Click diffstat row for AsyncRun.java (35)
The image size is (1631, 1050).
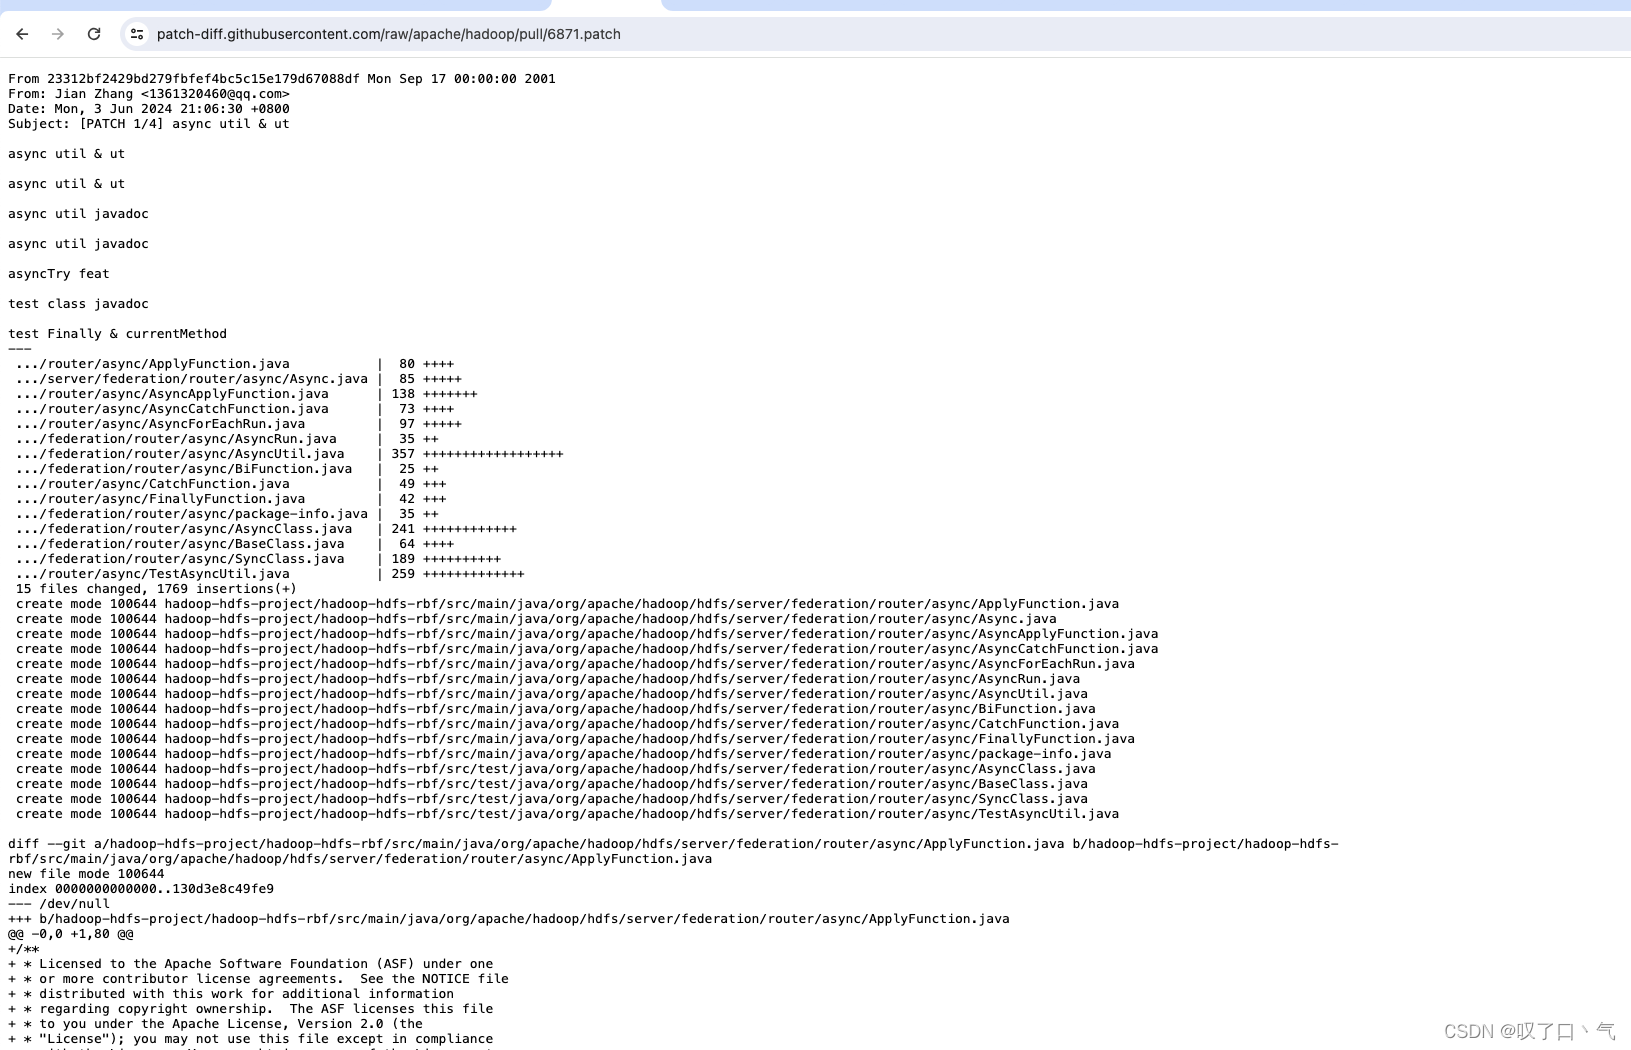click(x=227, y=439)
